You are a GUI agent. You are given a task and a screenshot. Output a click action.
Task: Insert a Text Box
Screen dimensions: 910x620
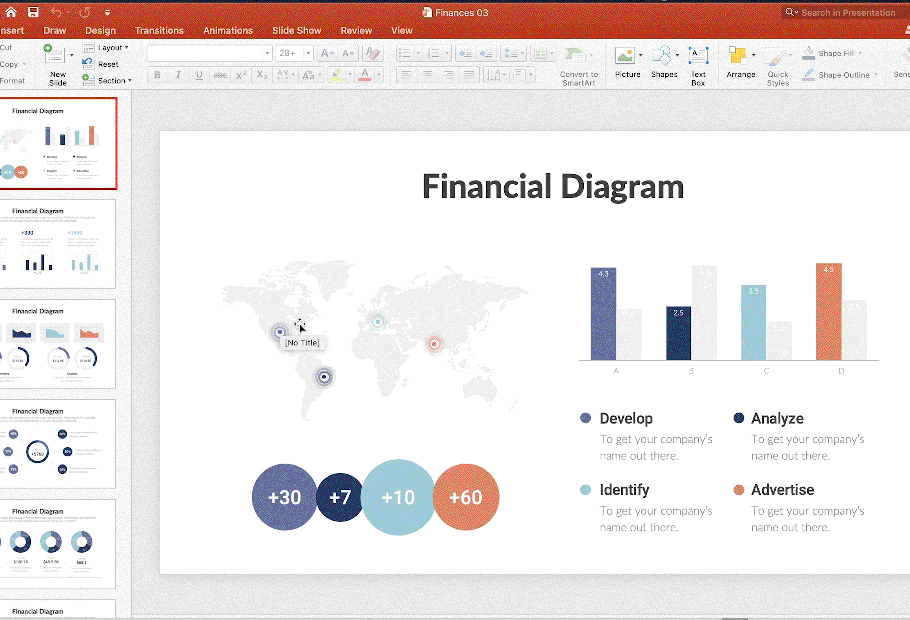698,66
